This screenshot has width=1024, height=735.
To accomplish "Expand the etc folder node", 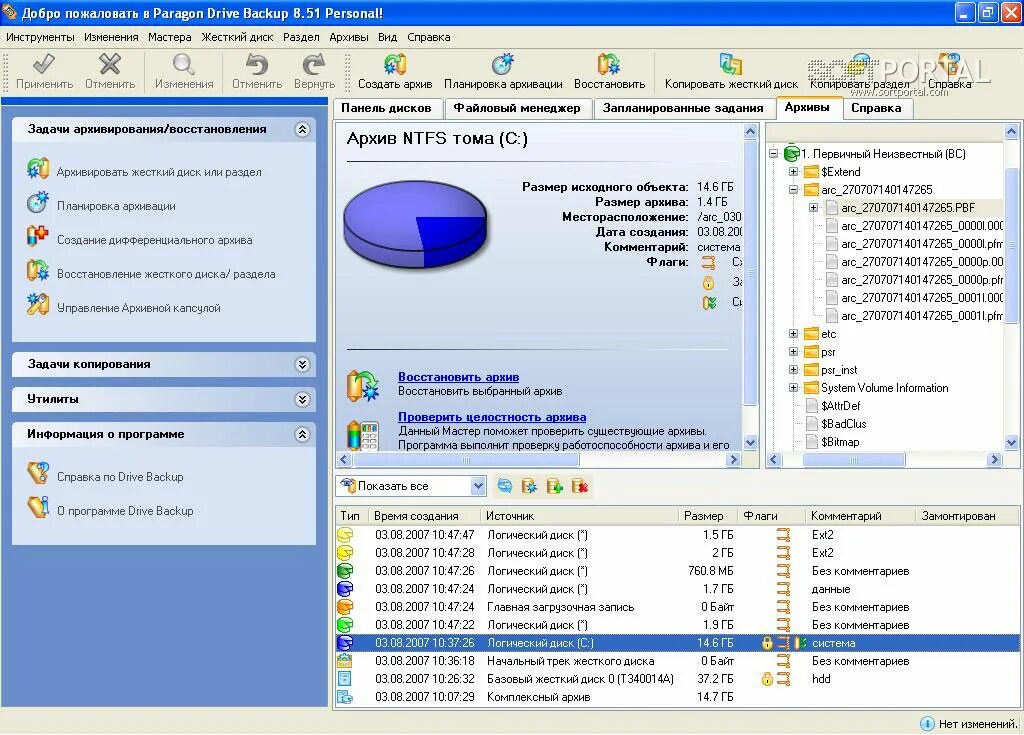I will (x=793, y=334).
